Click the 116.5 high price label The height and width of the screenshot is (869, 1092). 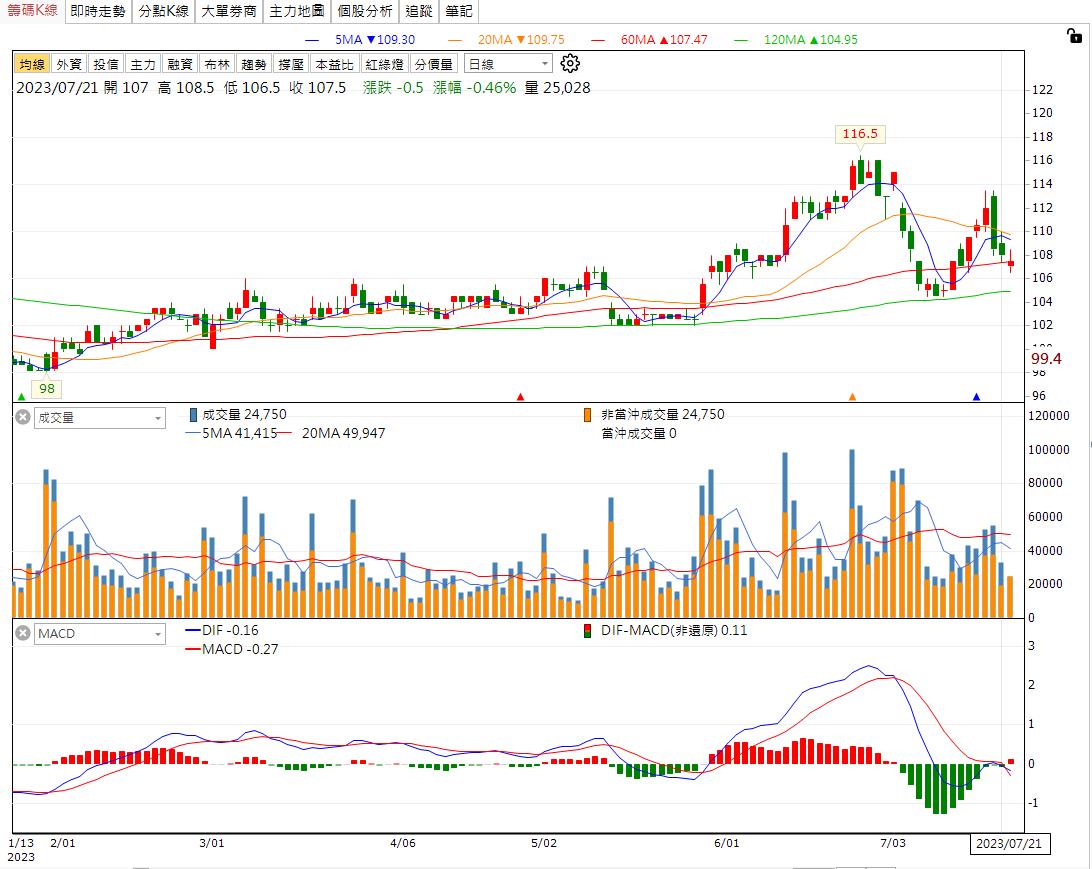coord(860,133)
